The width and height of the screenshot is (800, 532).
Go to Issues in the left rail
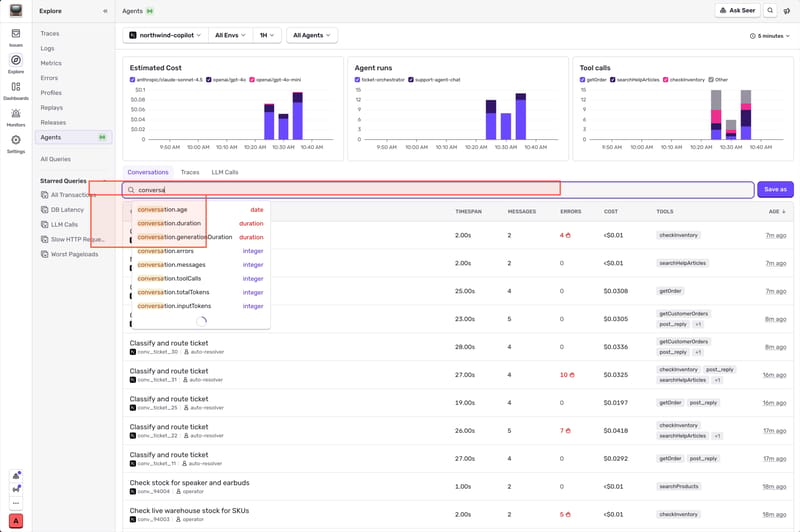coord(16,37)
